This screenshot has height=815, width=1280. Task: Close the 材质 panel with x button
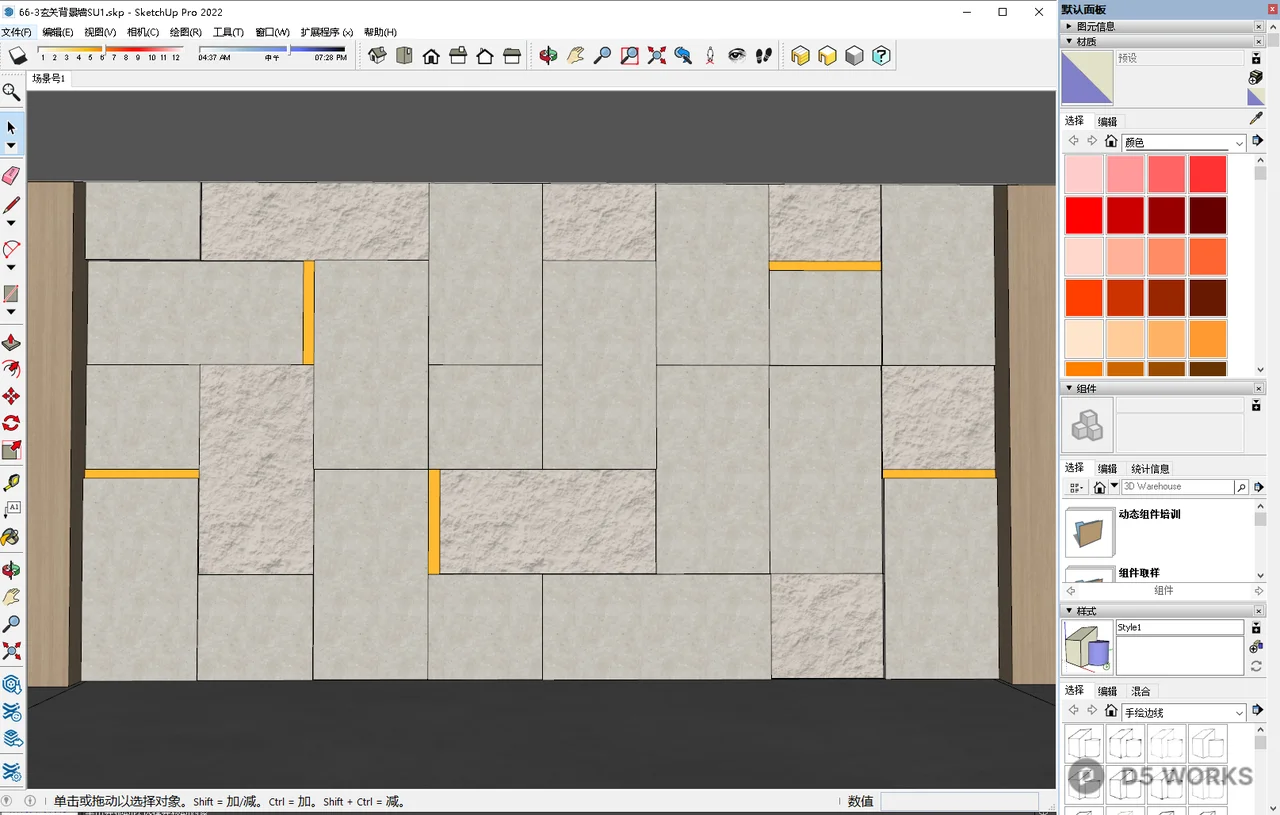pyautogui.click(x=1258, y=41)
